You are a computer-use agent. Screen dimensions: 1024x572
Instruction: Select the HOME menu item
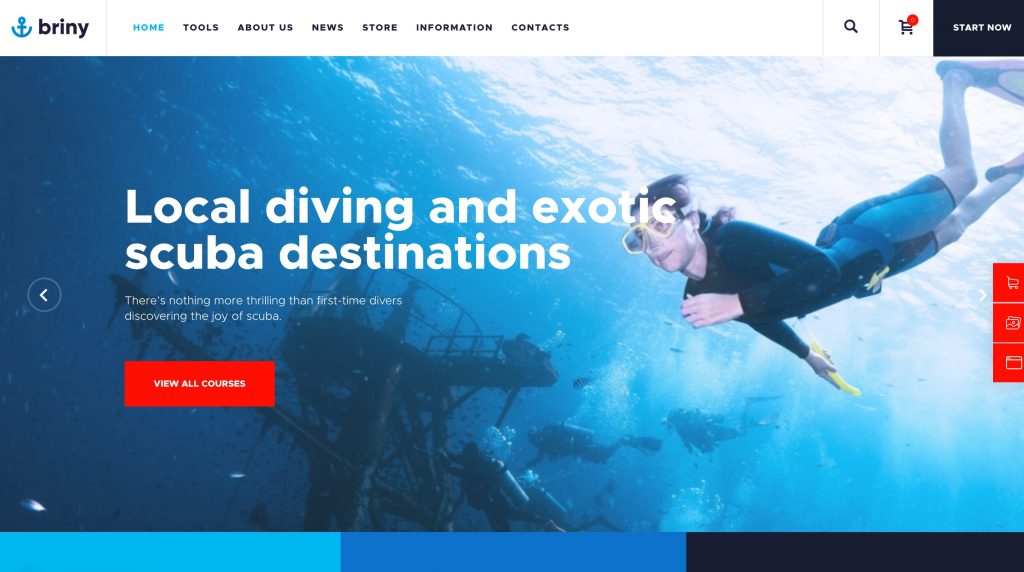[x=149, y=27]
